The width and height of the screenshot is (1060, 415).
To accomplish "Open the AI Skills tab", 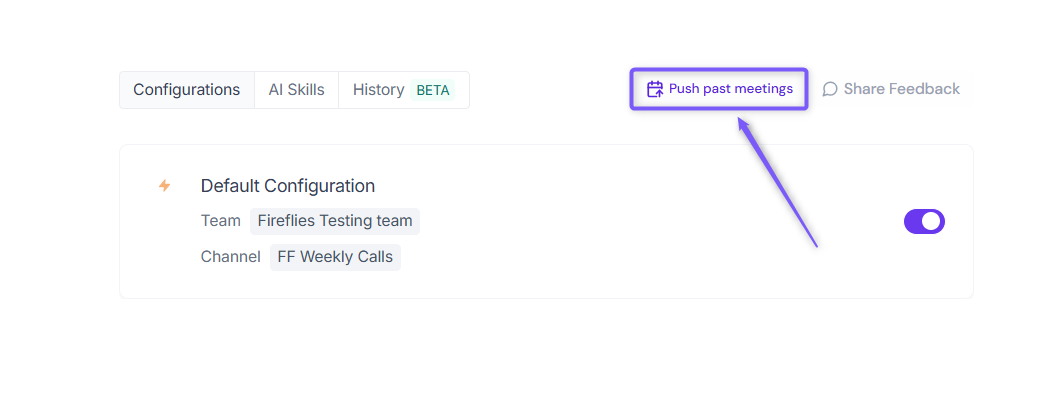I will (296, 90).
